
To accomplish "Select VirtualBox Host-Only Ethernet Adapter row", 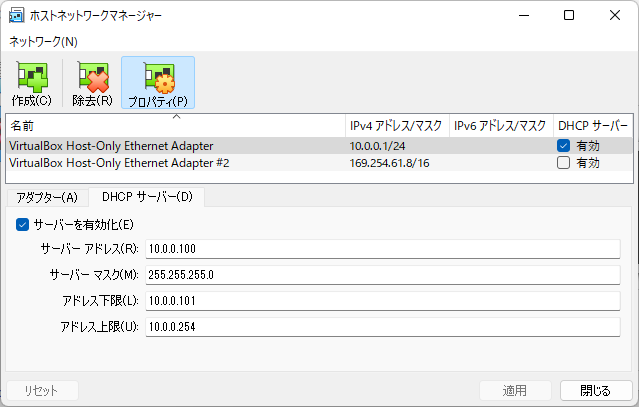I will tap(320, 145).
